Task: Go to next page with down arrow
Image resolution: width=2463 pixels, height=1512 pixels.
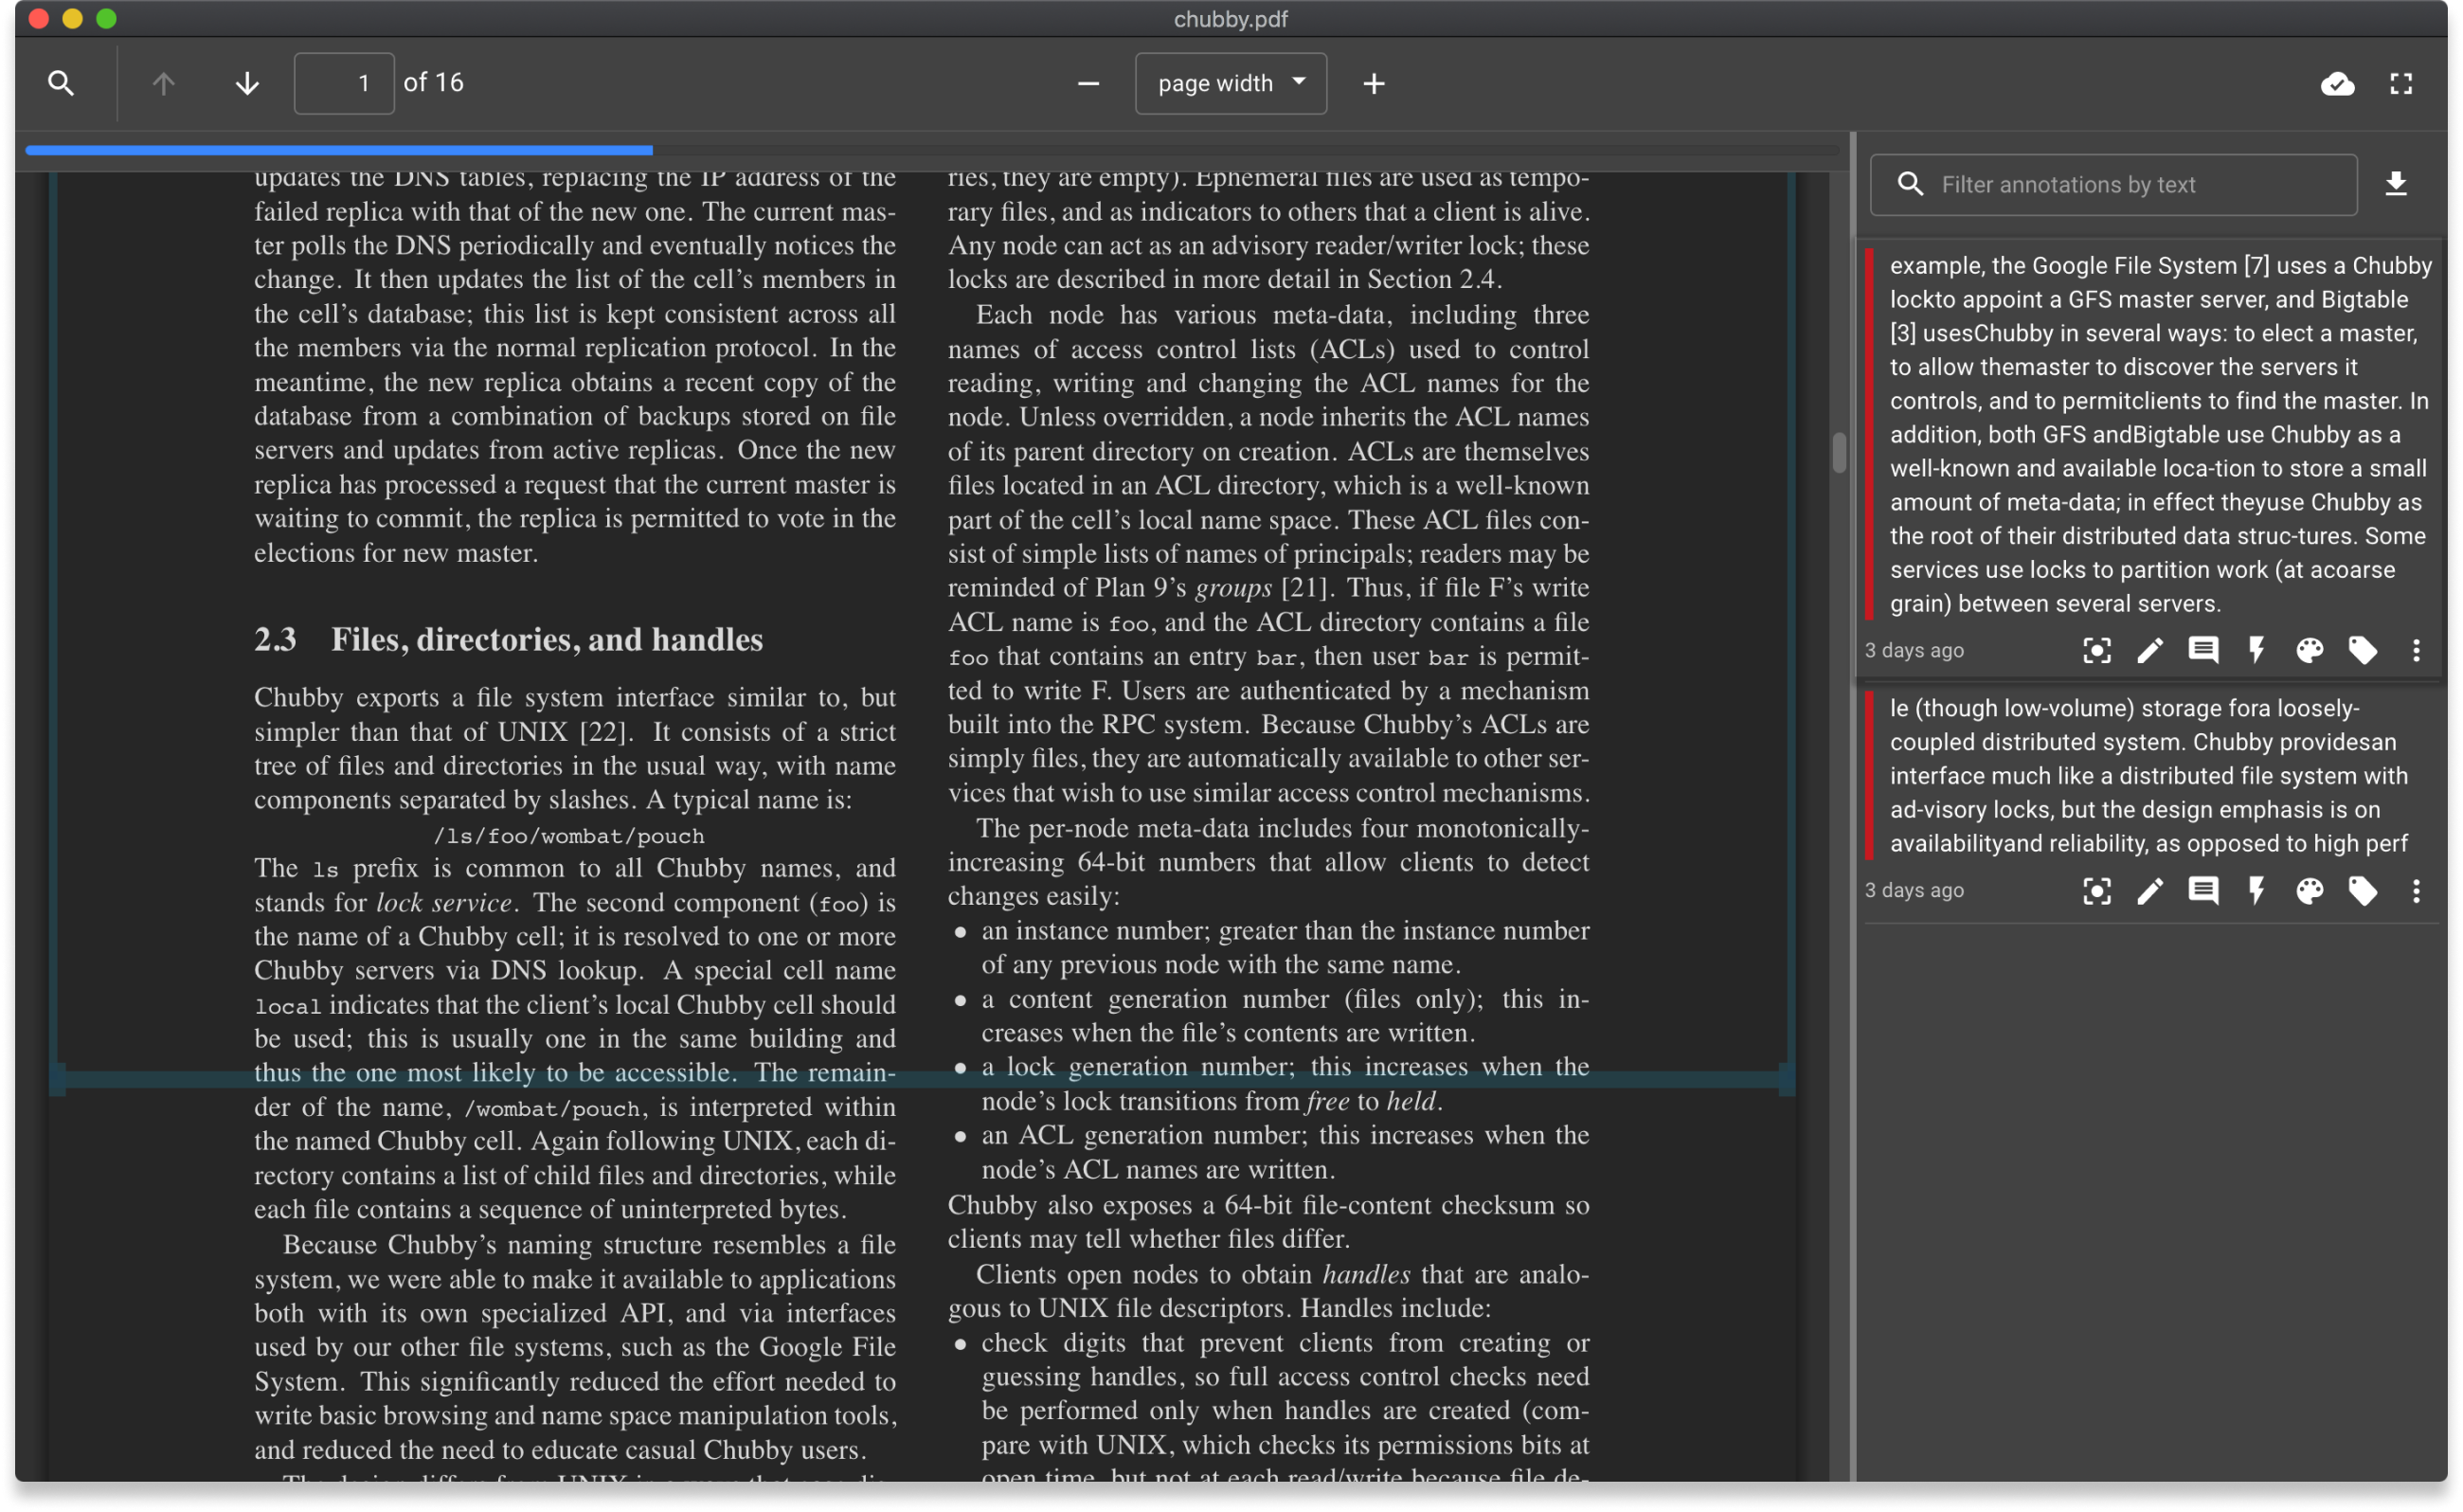Action: [247, 83]
